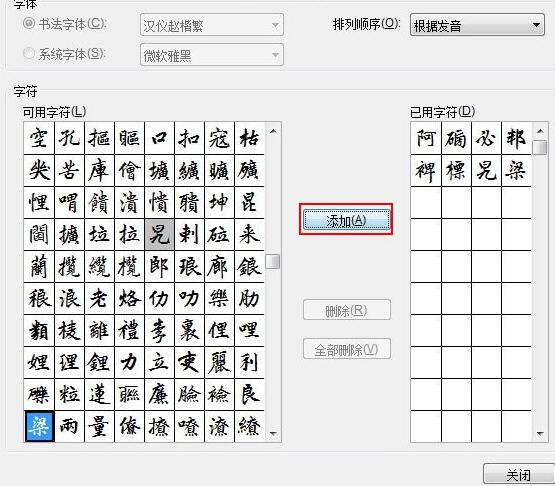Select character 枯 in available characters
The image size is (555, 486).
tap(249, 138)
